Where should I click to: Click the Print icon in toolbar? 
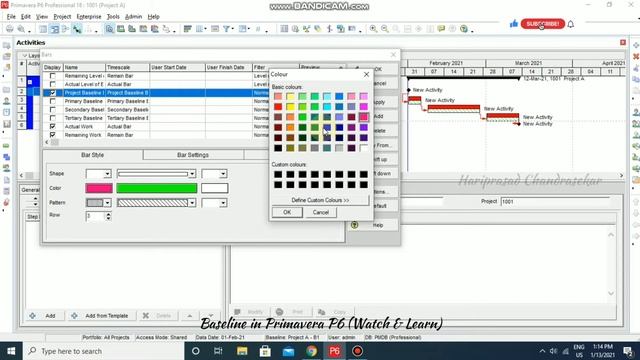[9, 29]
